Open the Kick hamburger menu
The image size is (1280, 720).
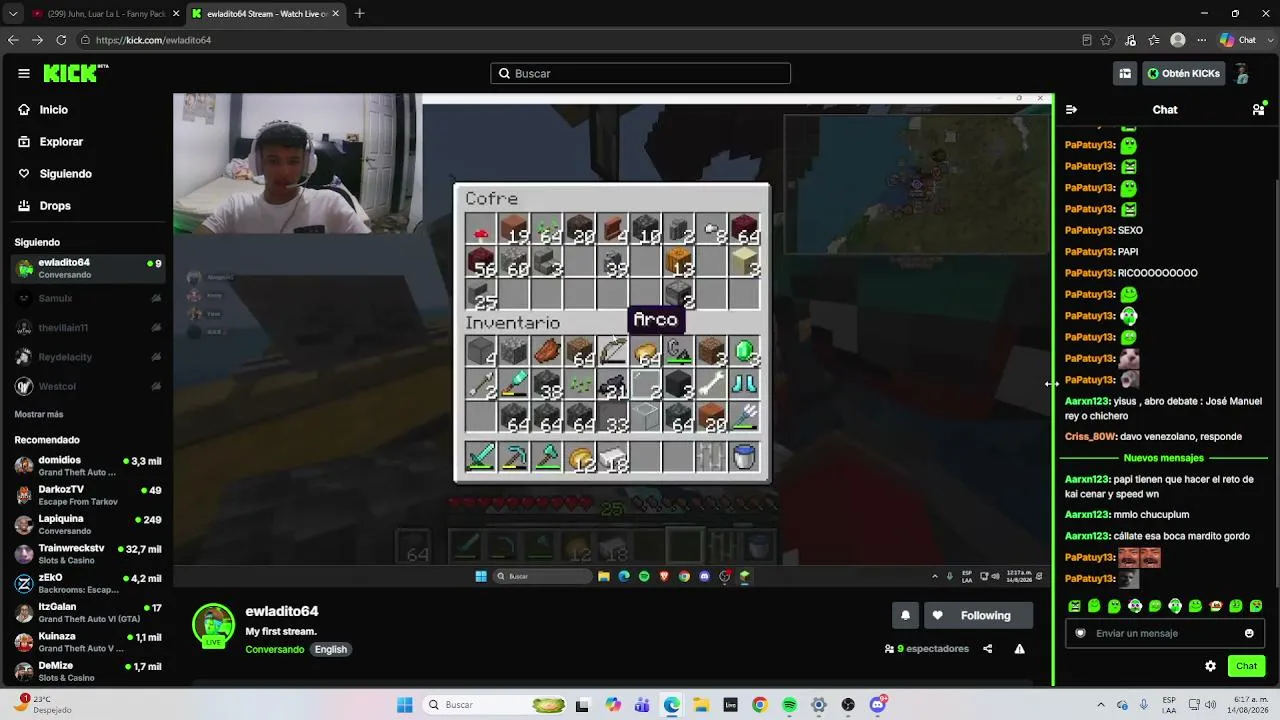pyautogui.click(x=24, y=73)
